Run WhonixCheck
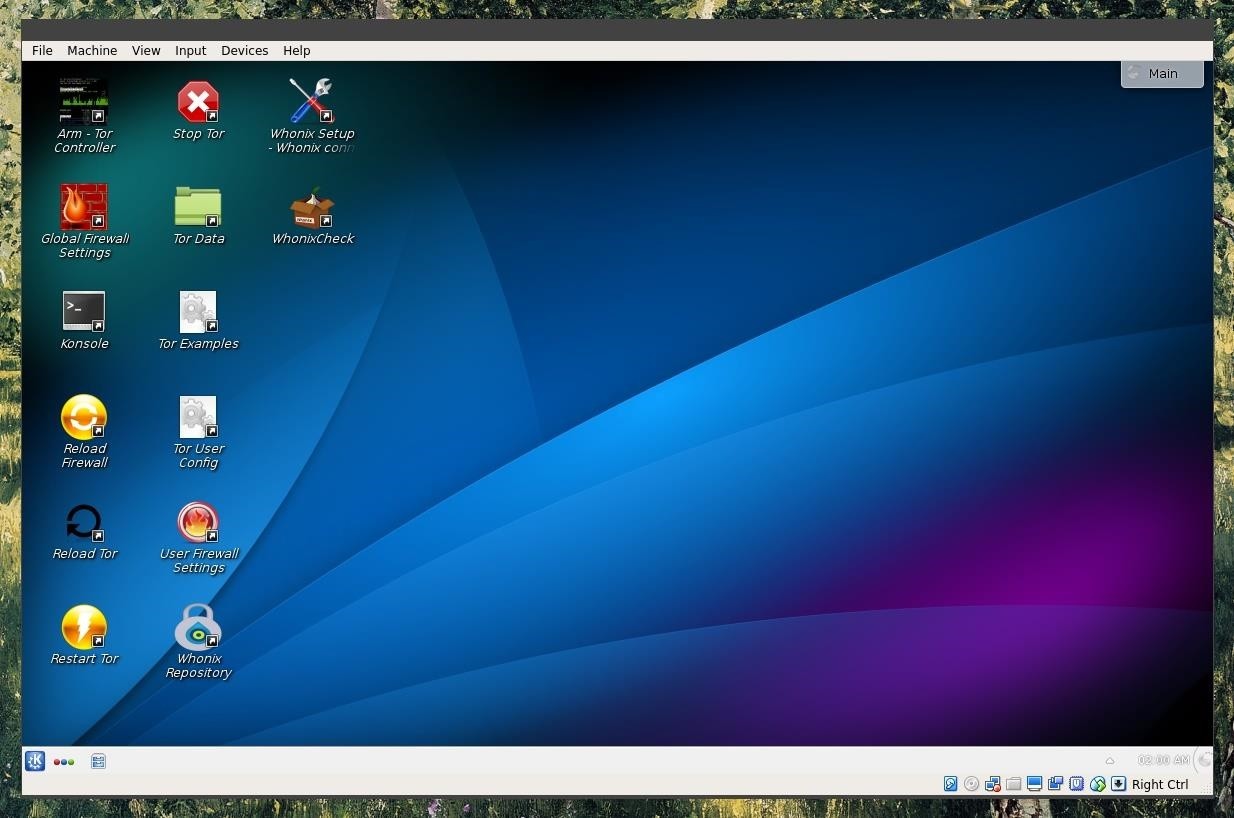The image size is (1234, 818). (x=313, y=207)
